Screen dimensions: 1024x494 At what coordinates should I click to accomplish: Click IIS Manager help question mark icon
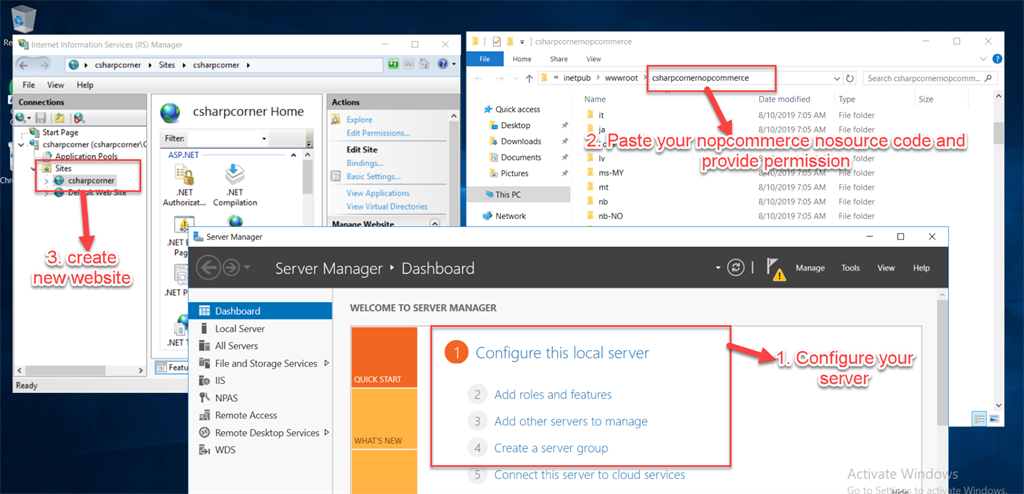click(x=443, y=64)
